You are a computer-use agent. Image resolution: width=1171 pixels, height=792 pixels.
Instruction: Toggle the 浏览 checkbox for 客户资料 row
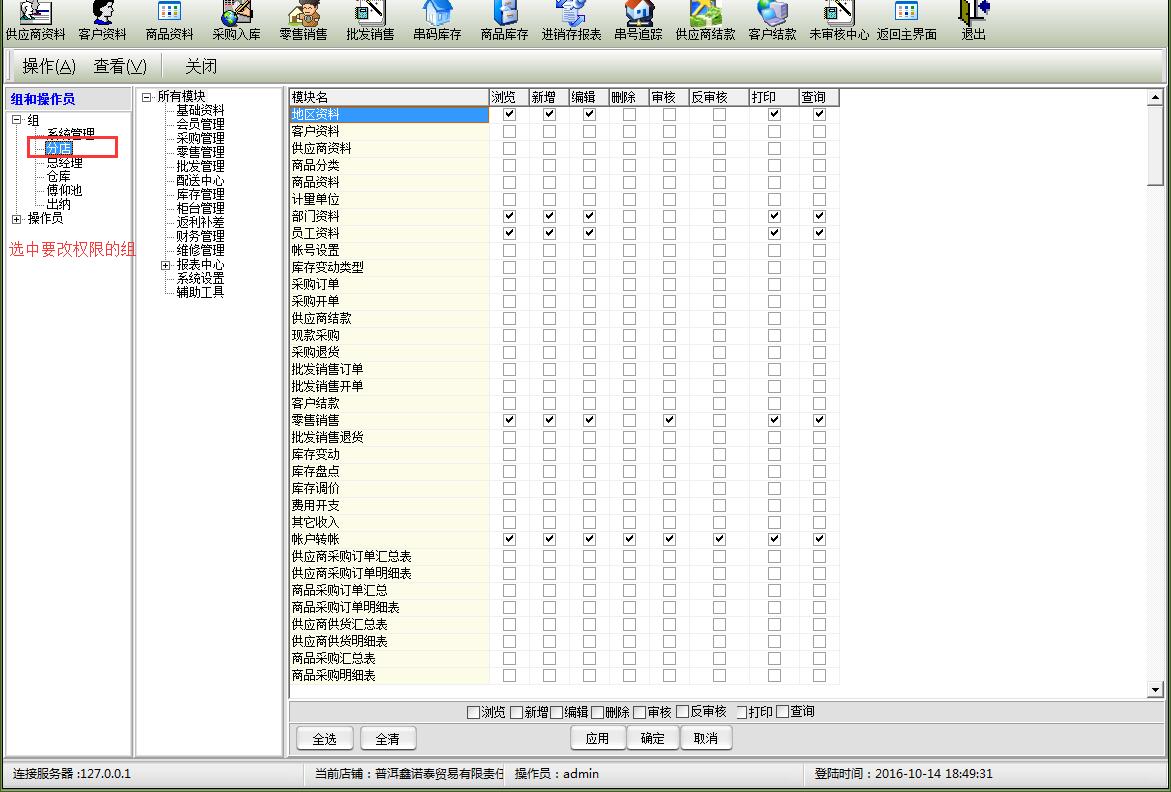click(510, 132)
